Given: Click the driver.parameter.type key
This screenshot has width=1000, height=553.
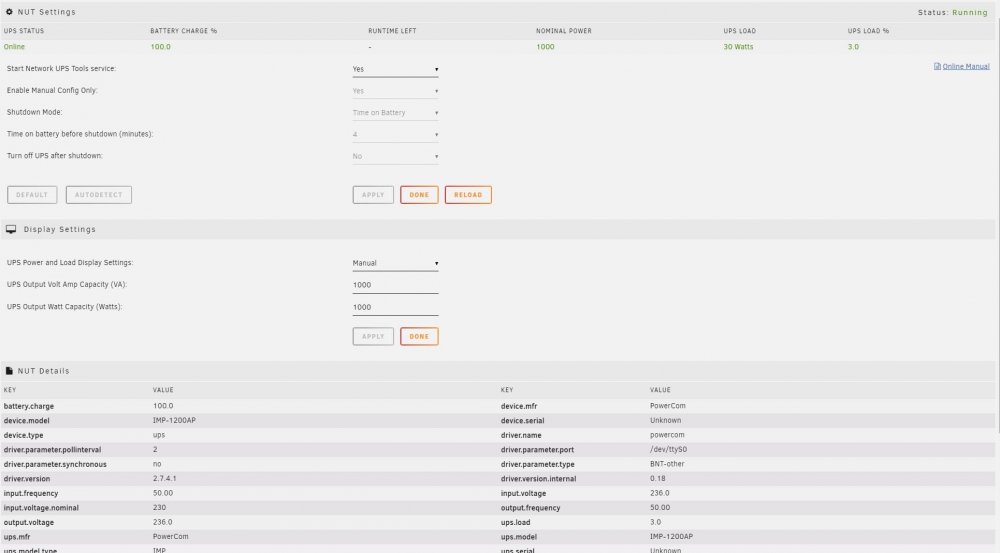Looking at the screenshot, I should coord(538,464).
